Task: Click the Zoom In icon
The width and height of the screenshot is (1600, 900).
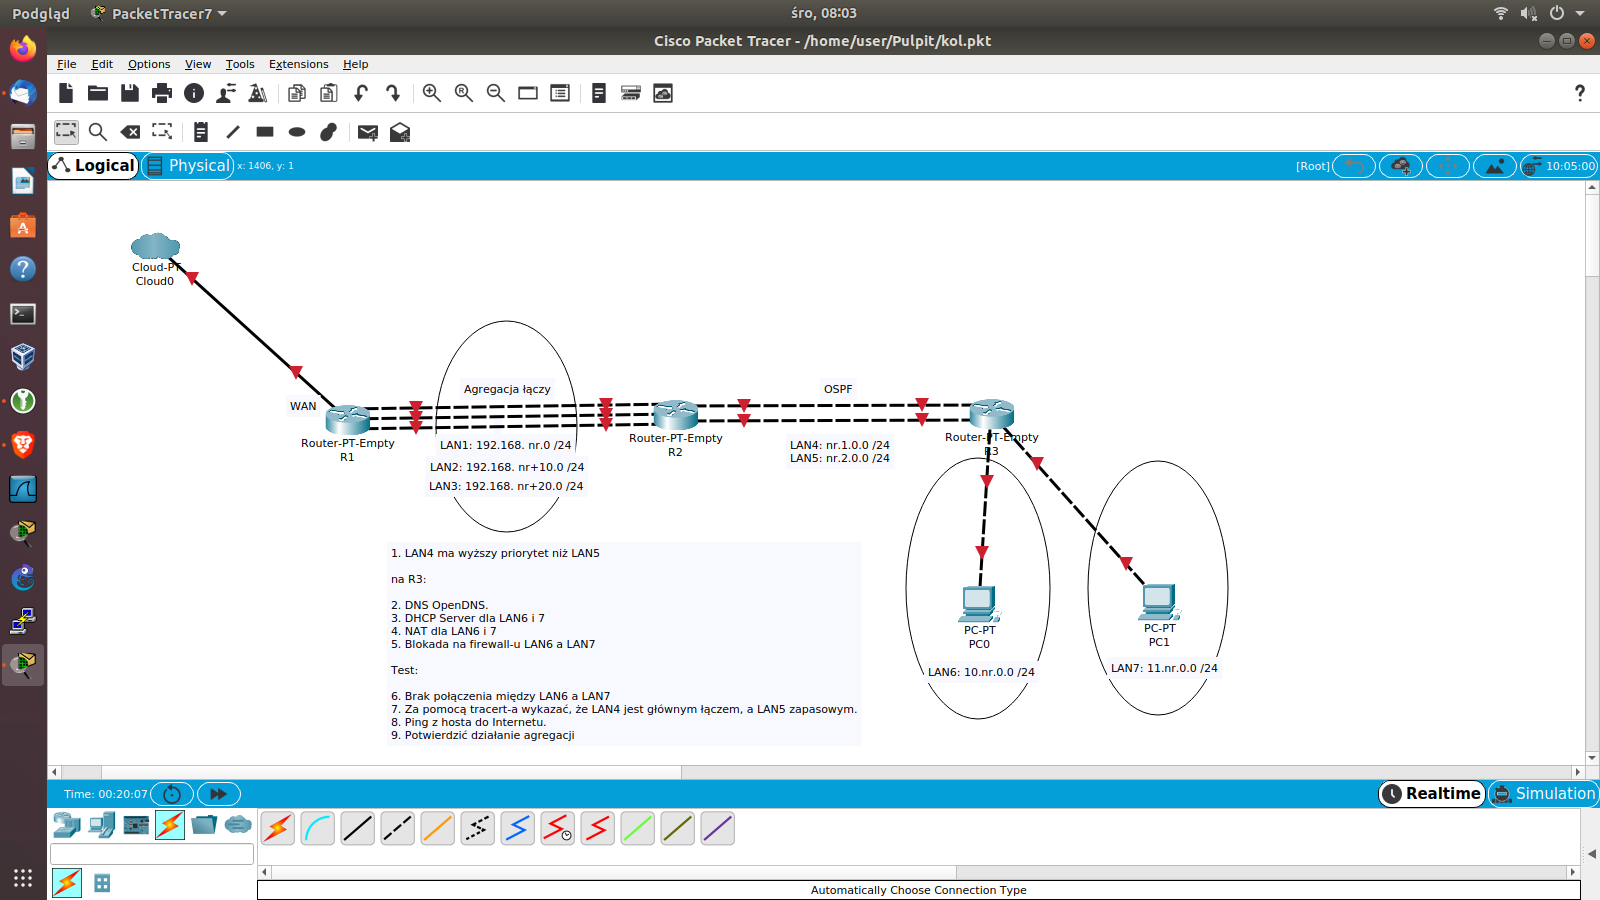Action: pos(432,93)
